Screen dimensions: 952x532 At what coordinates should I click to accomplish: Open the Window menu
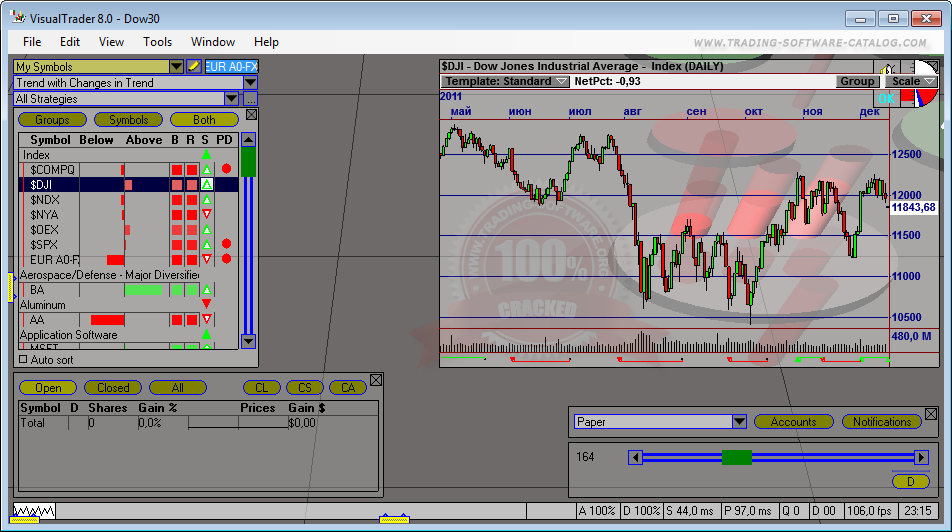(212, 42)
